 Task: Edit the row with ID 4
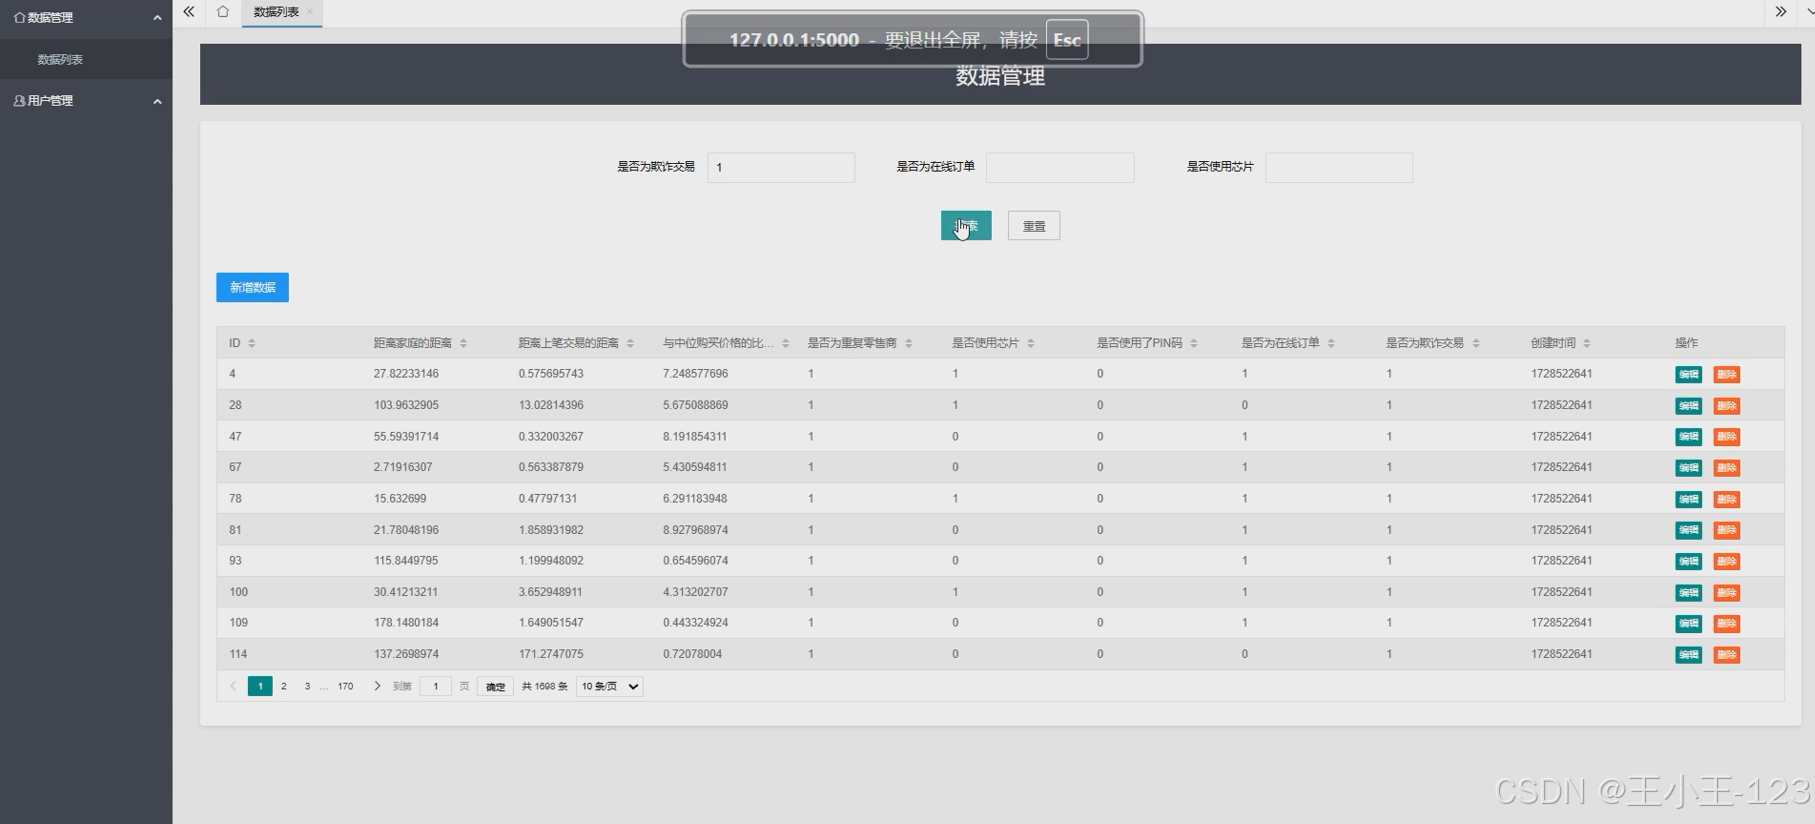(x=1688, y=374)
